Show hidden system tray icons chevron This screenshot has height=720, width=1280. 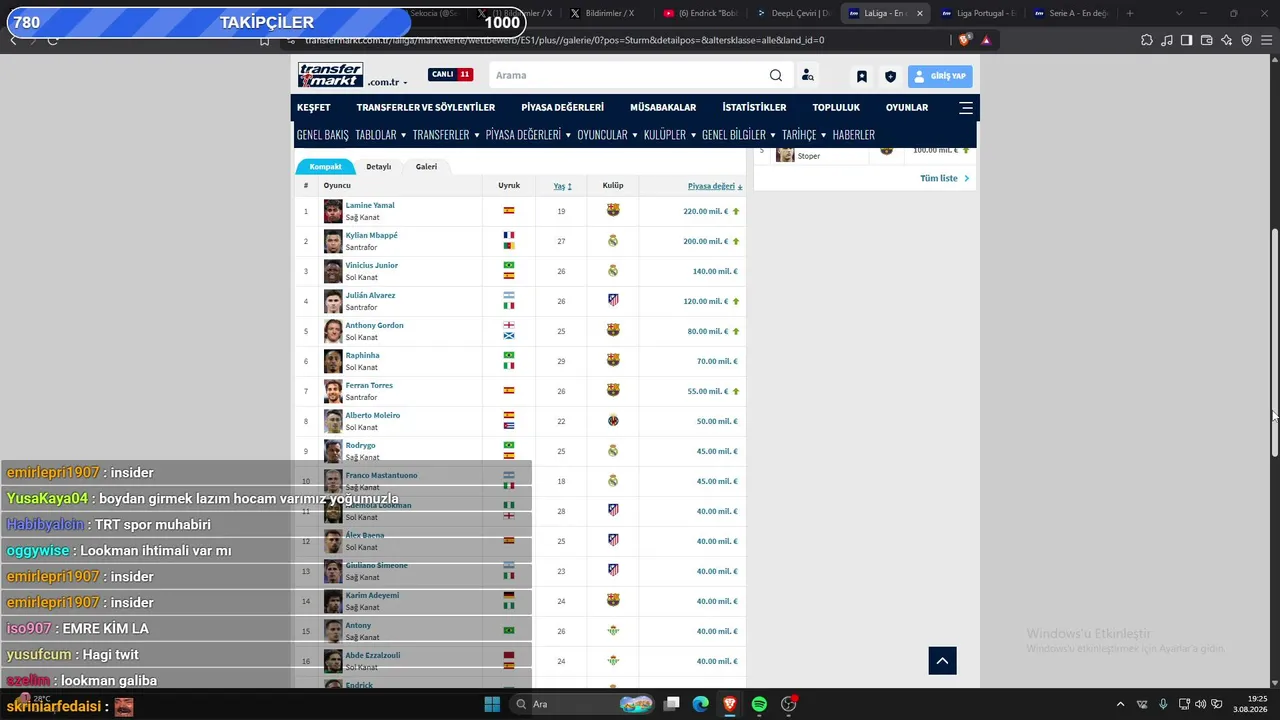1120,704
